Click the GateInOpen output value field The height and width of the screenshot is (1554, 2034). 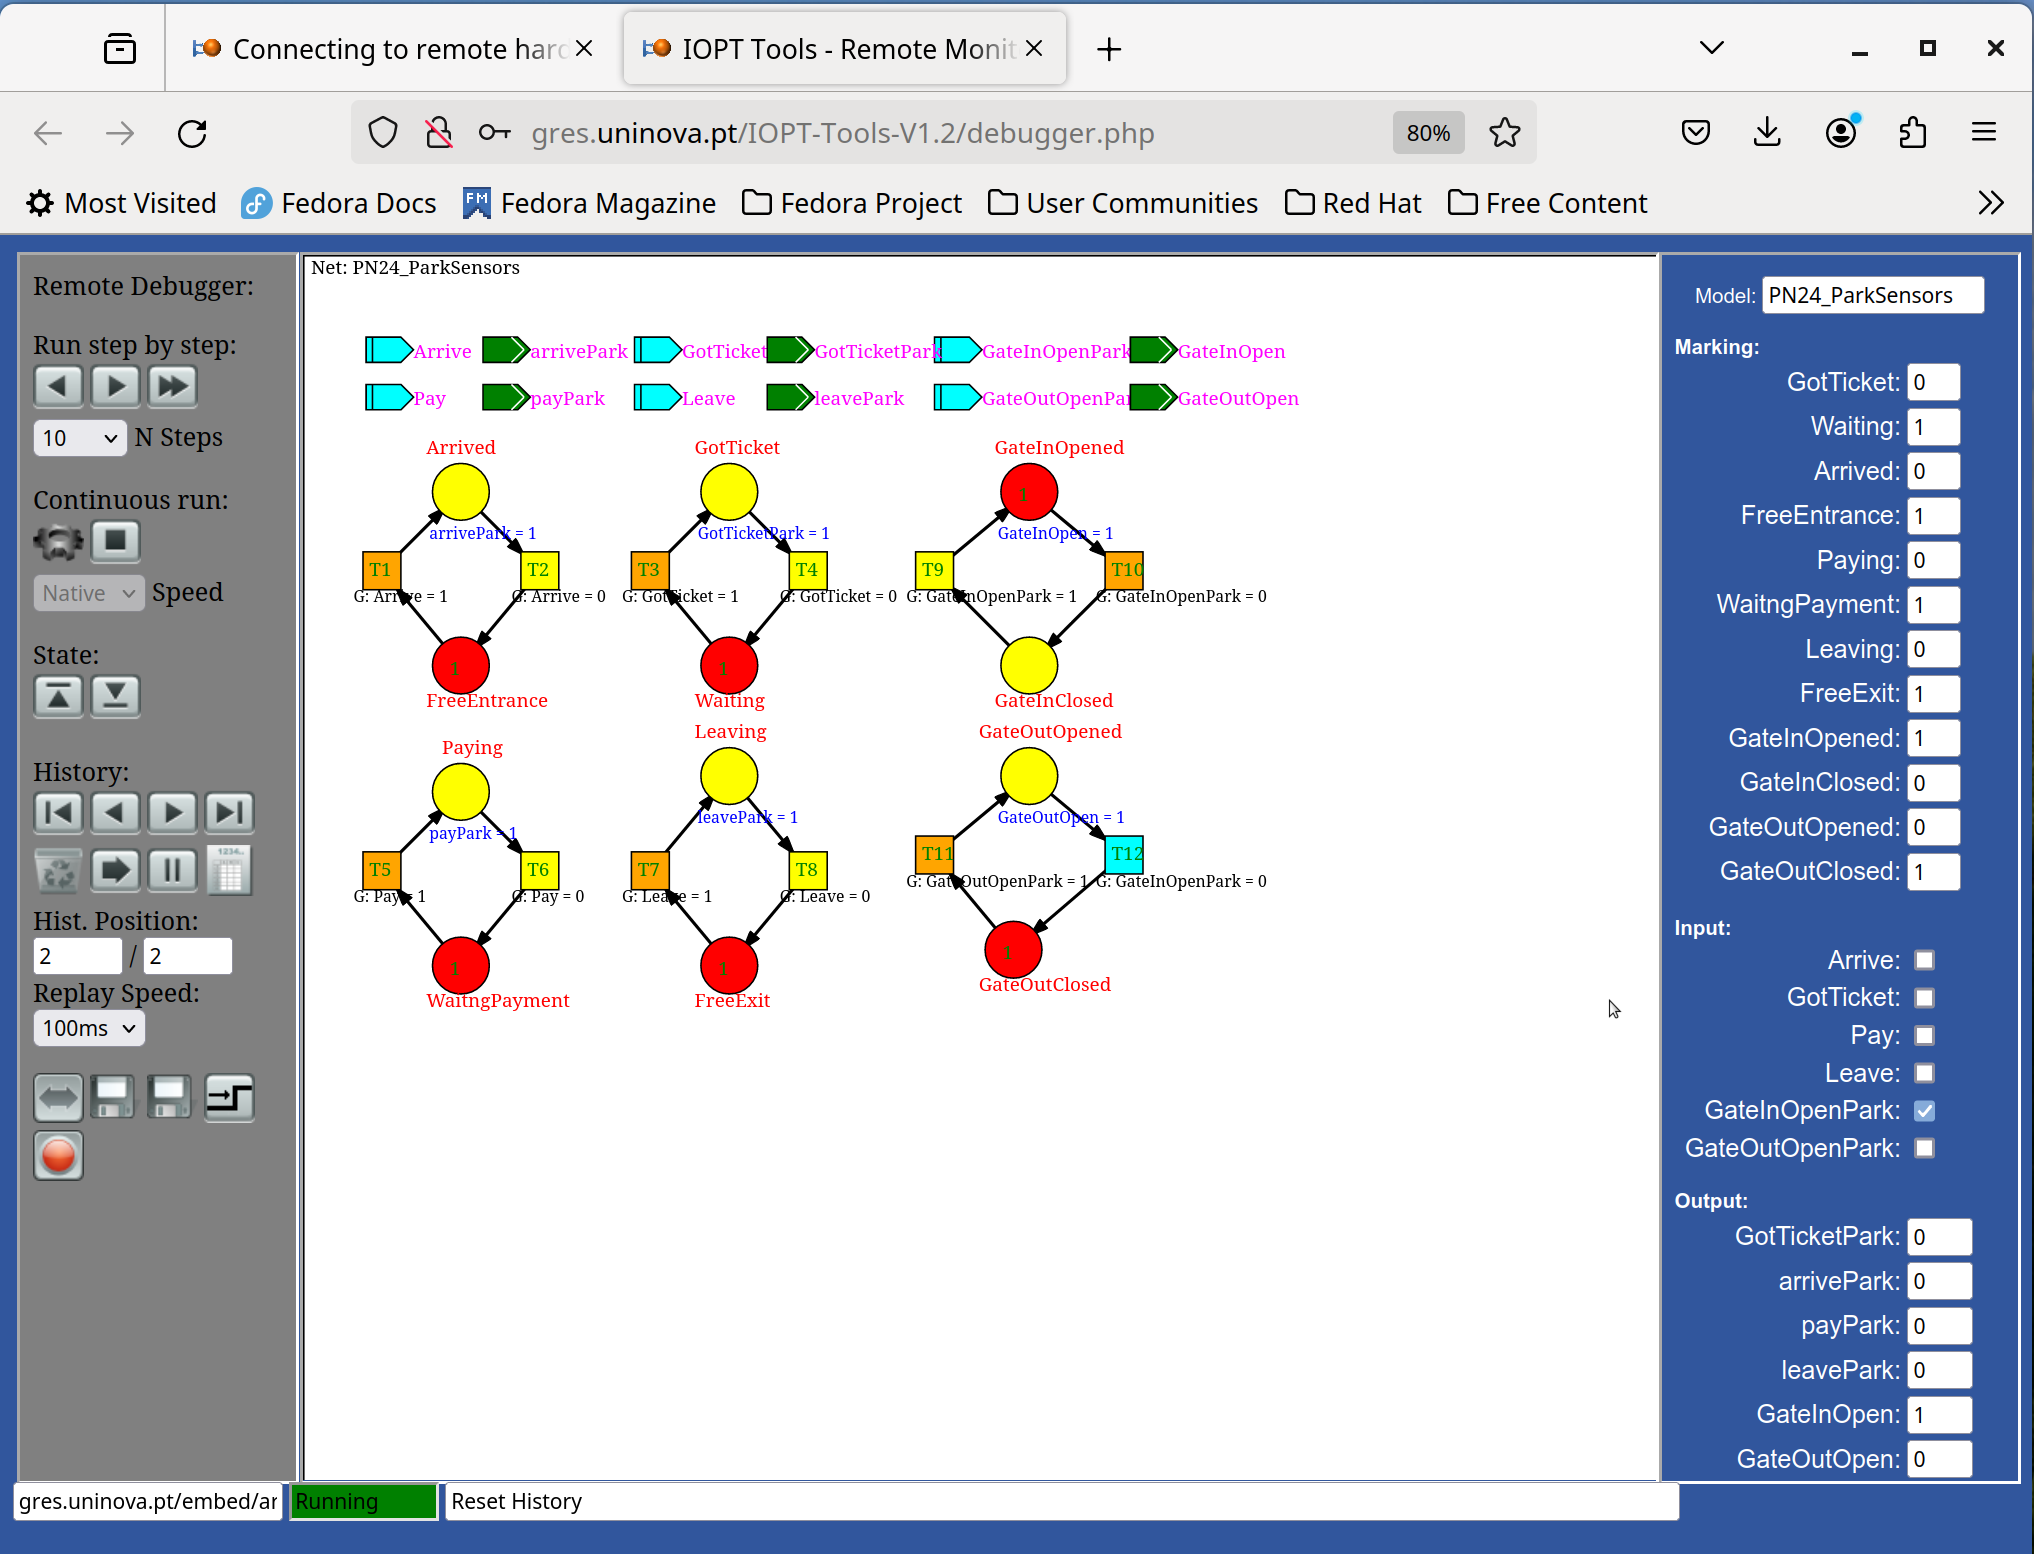pos(1939,1415)
